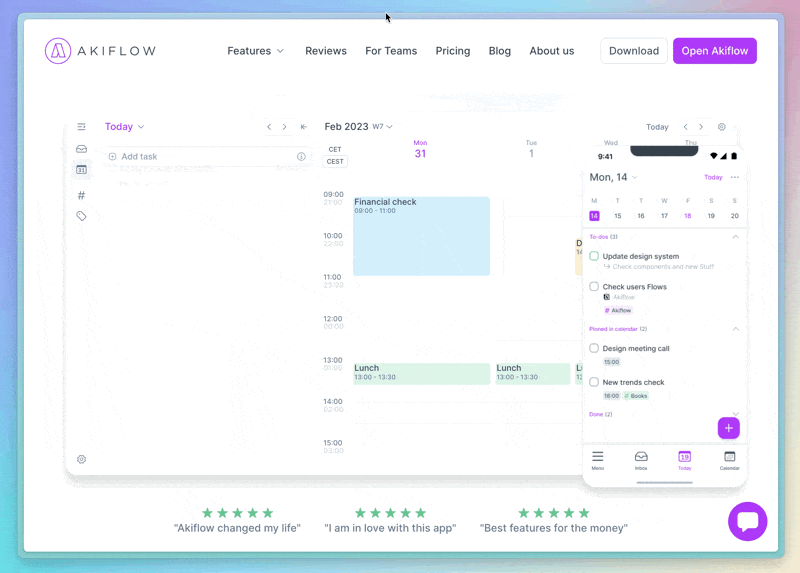Expand the Features dropdown menu

255,51
